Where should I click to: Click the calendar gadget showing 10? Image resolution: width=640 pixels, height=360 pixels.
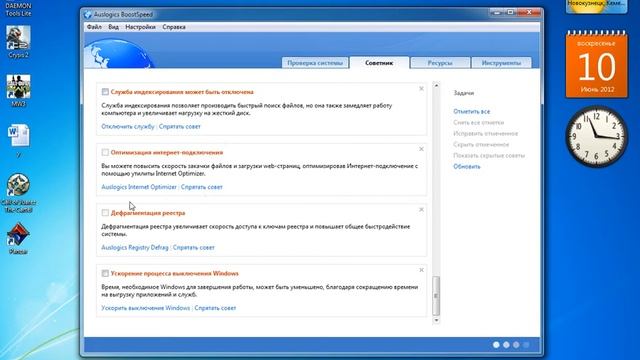click(596, 64)
